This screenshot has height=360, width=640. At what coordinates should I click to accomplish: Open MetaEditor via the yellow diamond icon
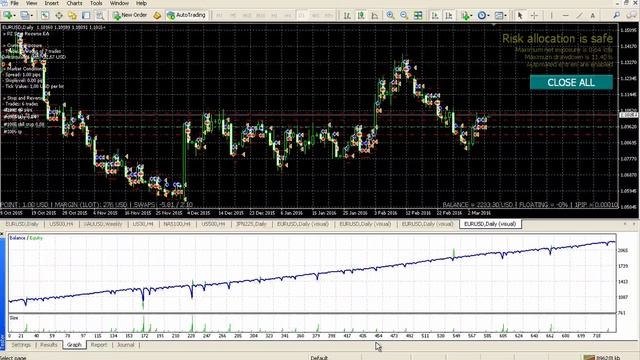pyautogui.click(x=157, y=15)
